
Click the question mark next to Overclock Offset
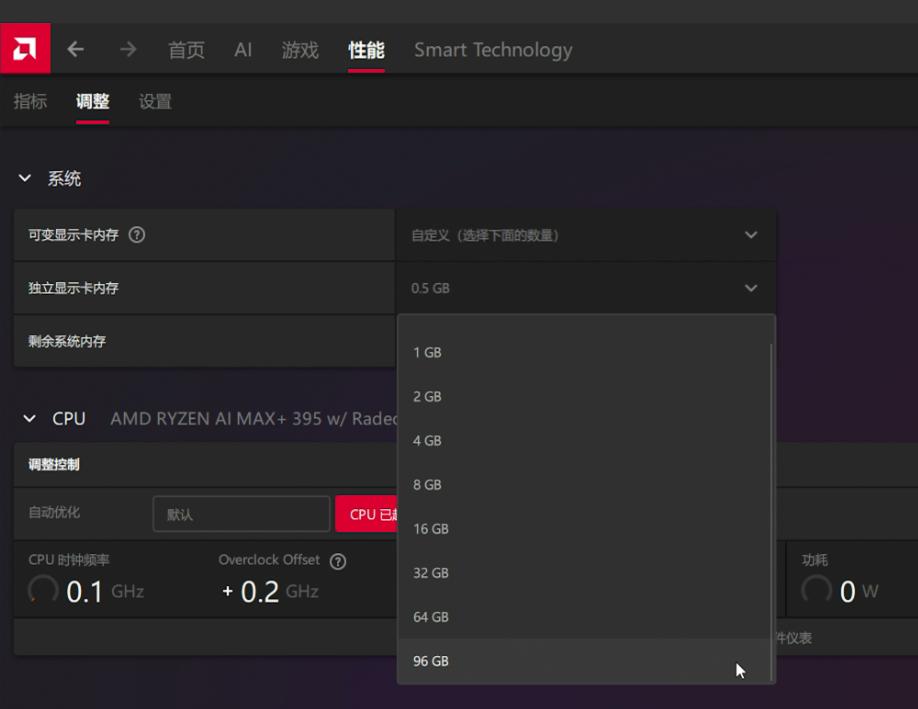pos(338,561)
